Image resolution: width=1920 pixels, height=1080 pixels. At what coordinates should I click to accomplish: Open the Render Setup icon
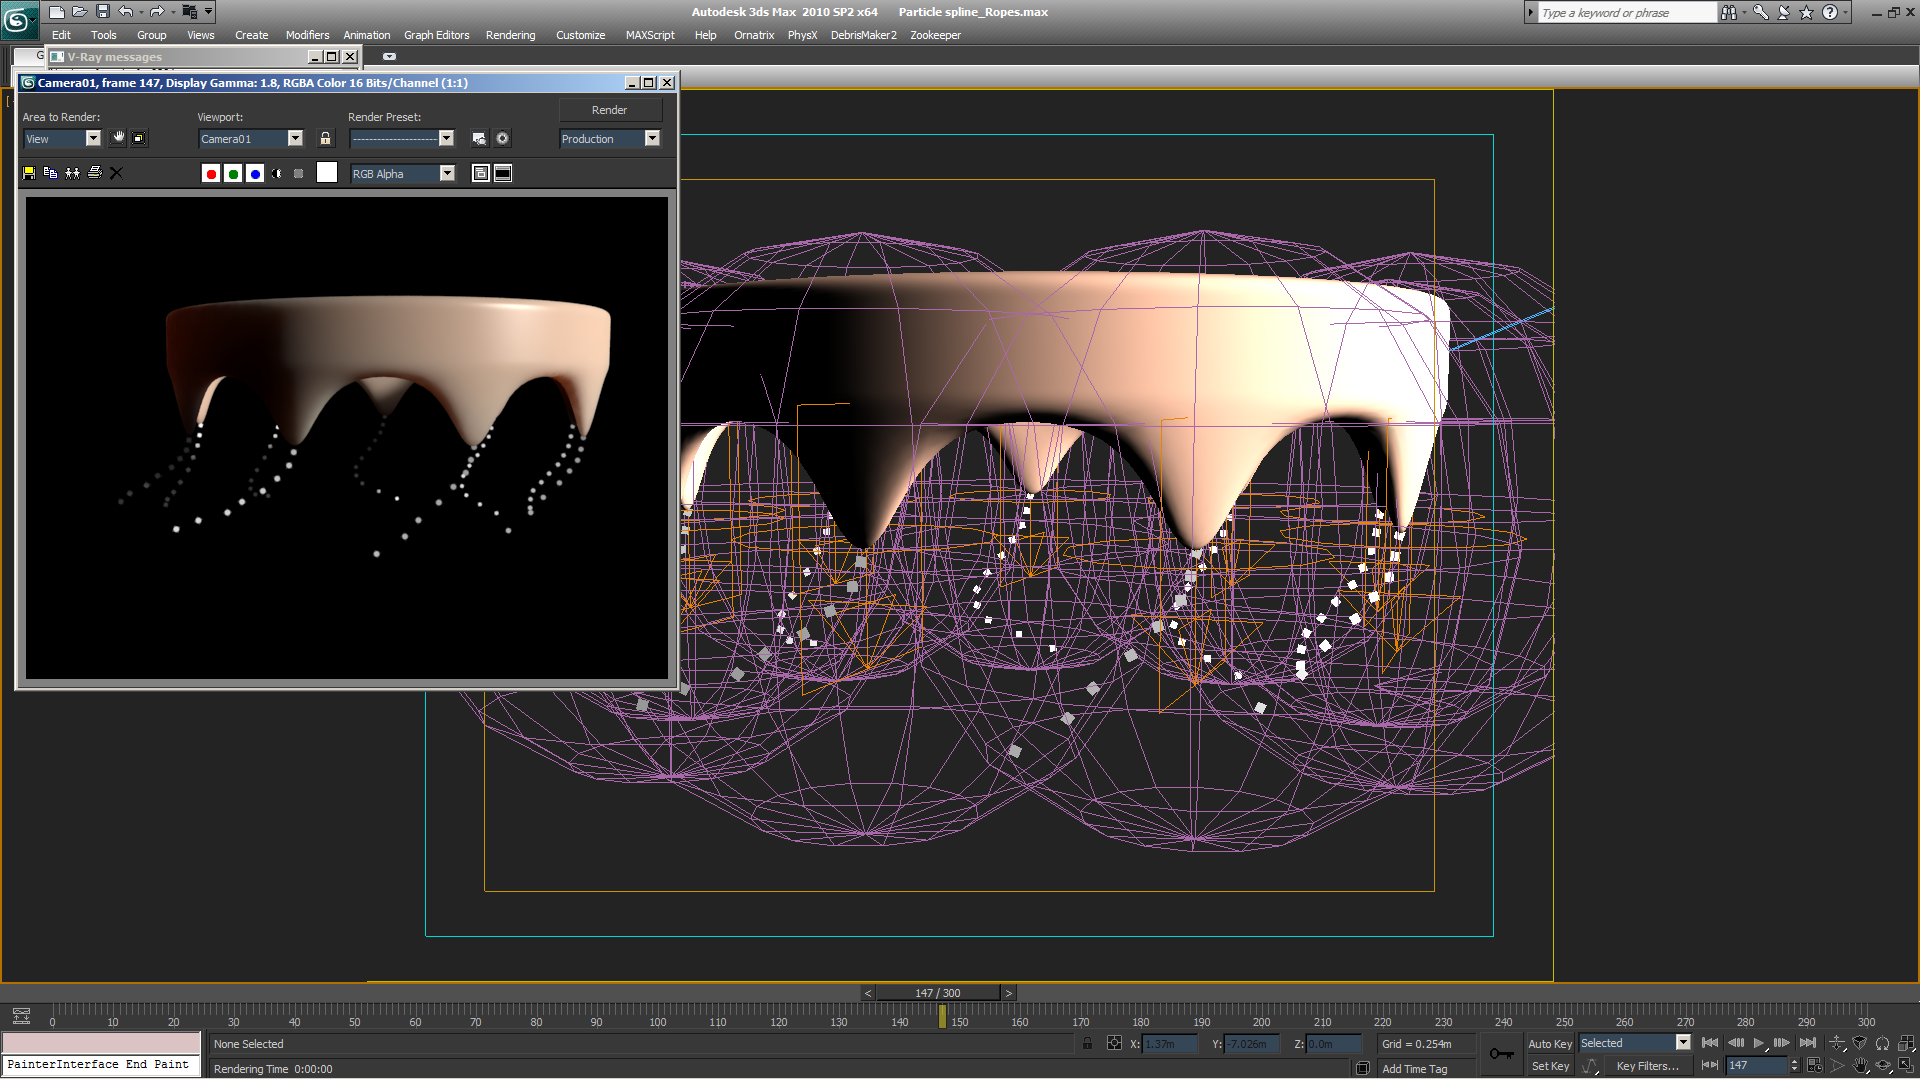pos(479,139)
